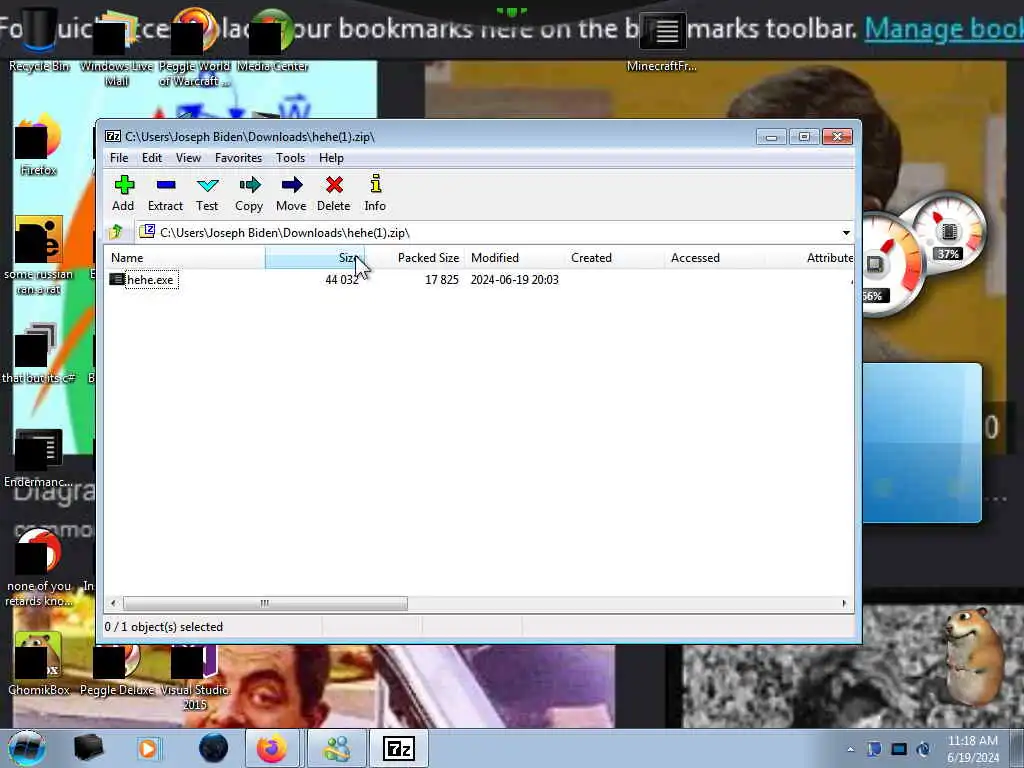Viewport: 1024px width, 768px height.
Task: Click the black box taskbar icon
Action: point(88,748)
